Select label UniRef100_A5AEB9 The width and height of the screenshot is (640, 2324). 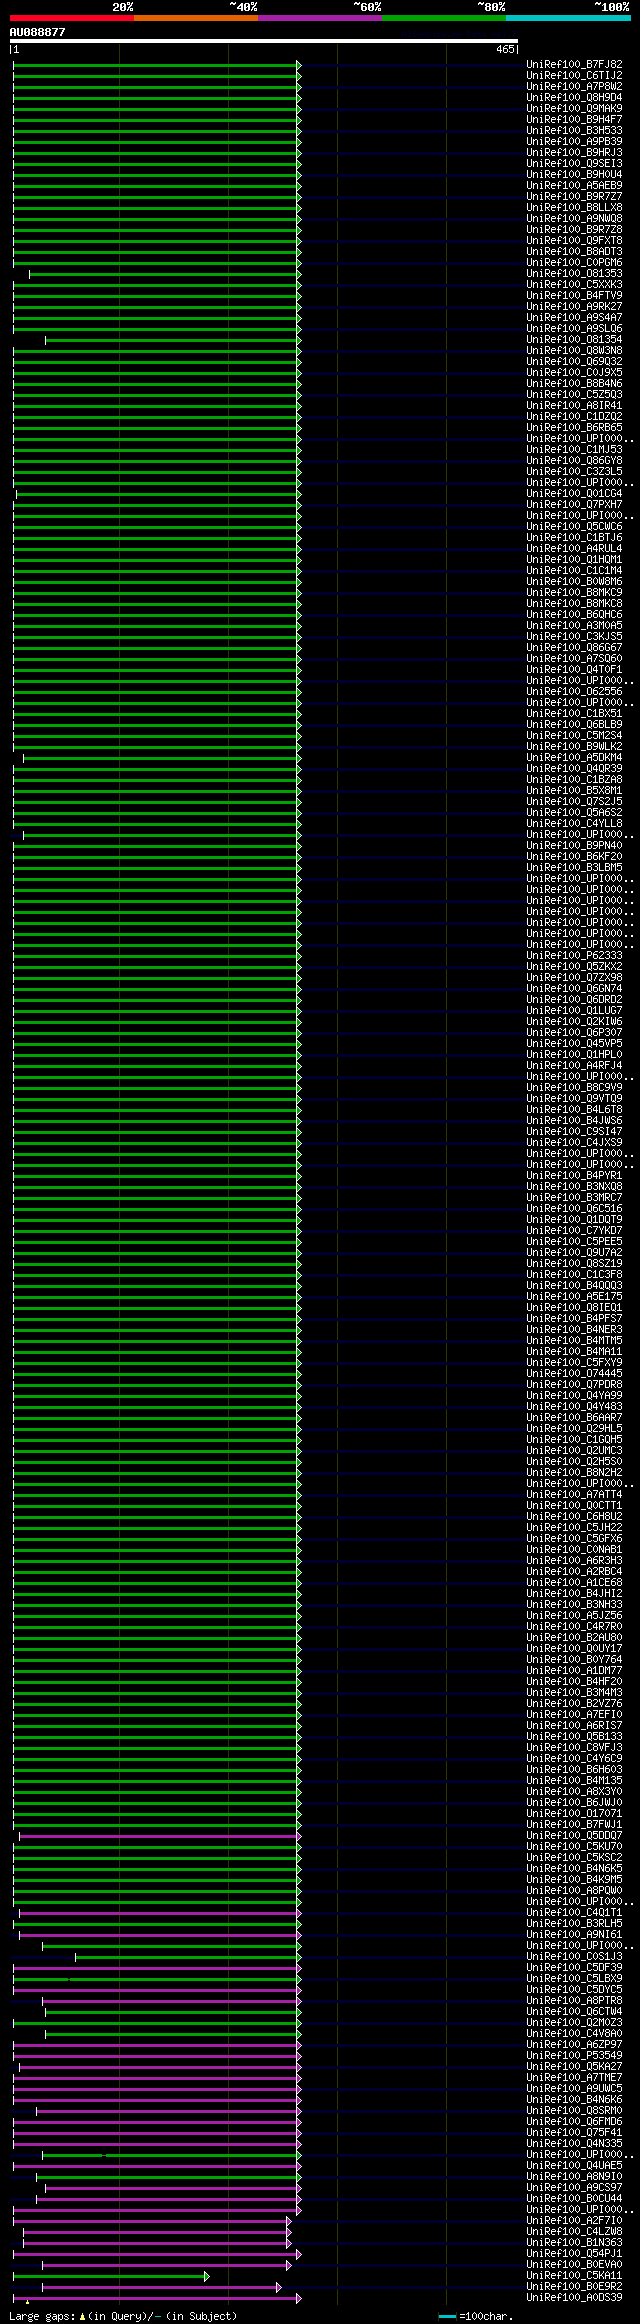[574, 186]
